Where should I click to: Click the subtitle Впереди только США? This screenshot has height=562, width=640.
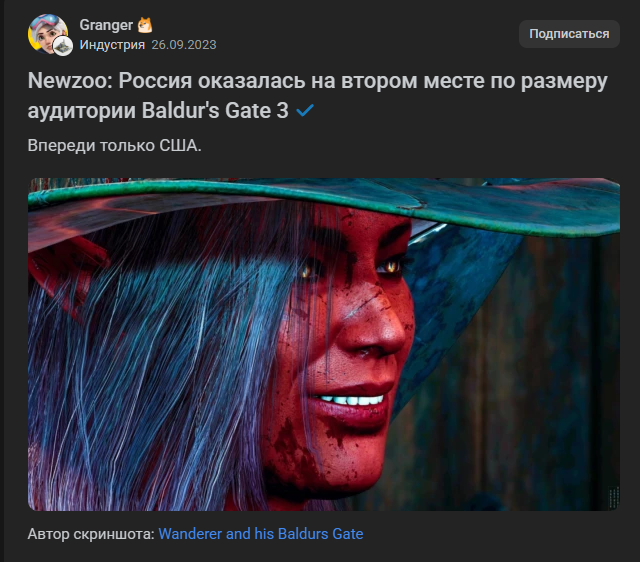tap(114, 145)
